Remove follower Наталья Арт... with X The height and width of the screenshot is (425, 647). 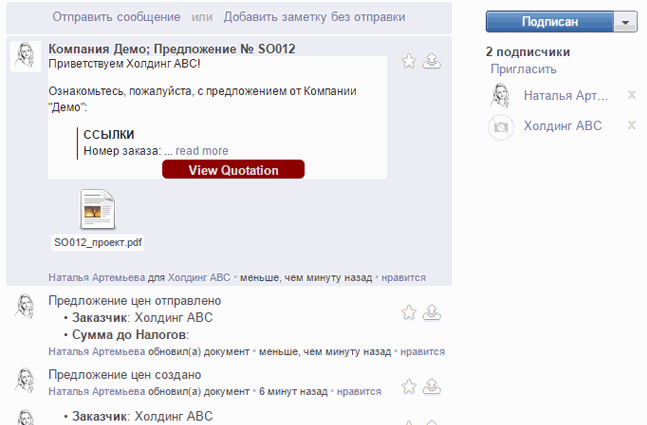click(632, 95)
